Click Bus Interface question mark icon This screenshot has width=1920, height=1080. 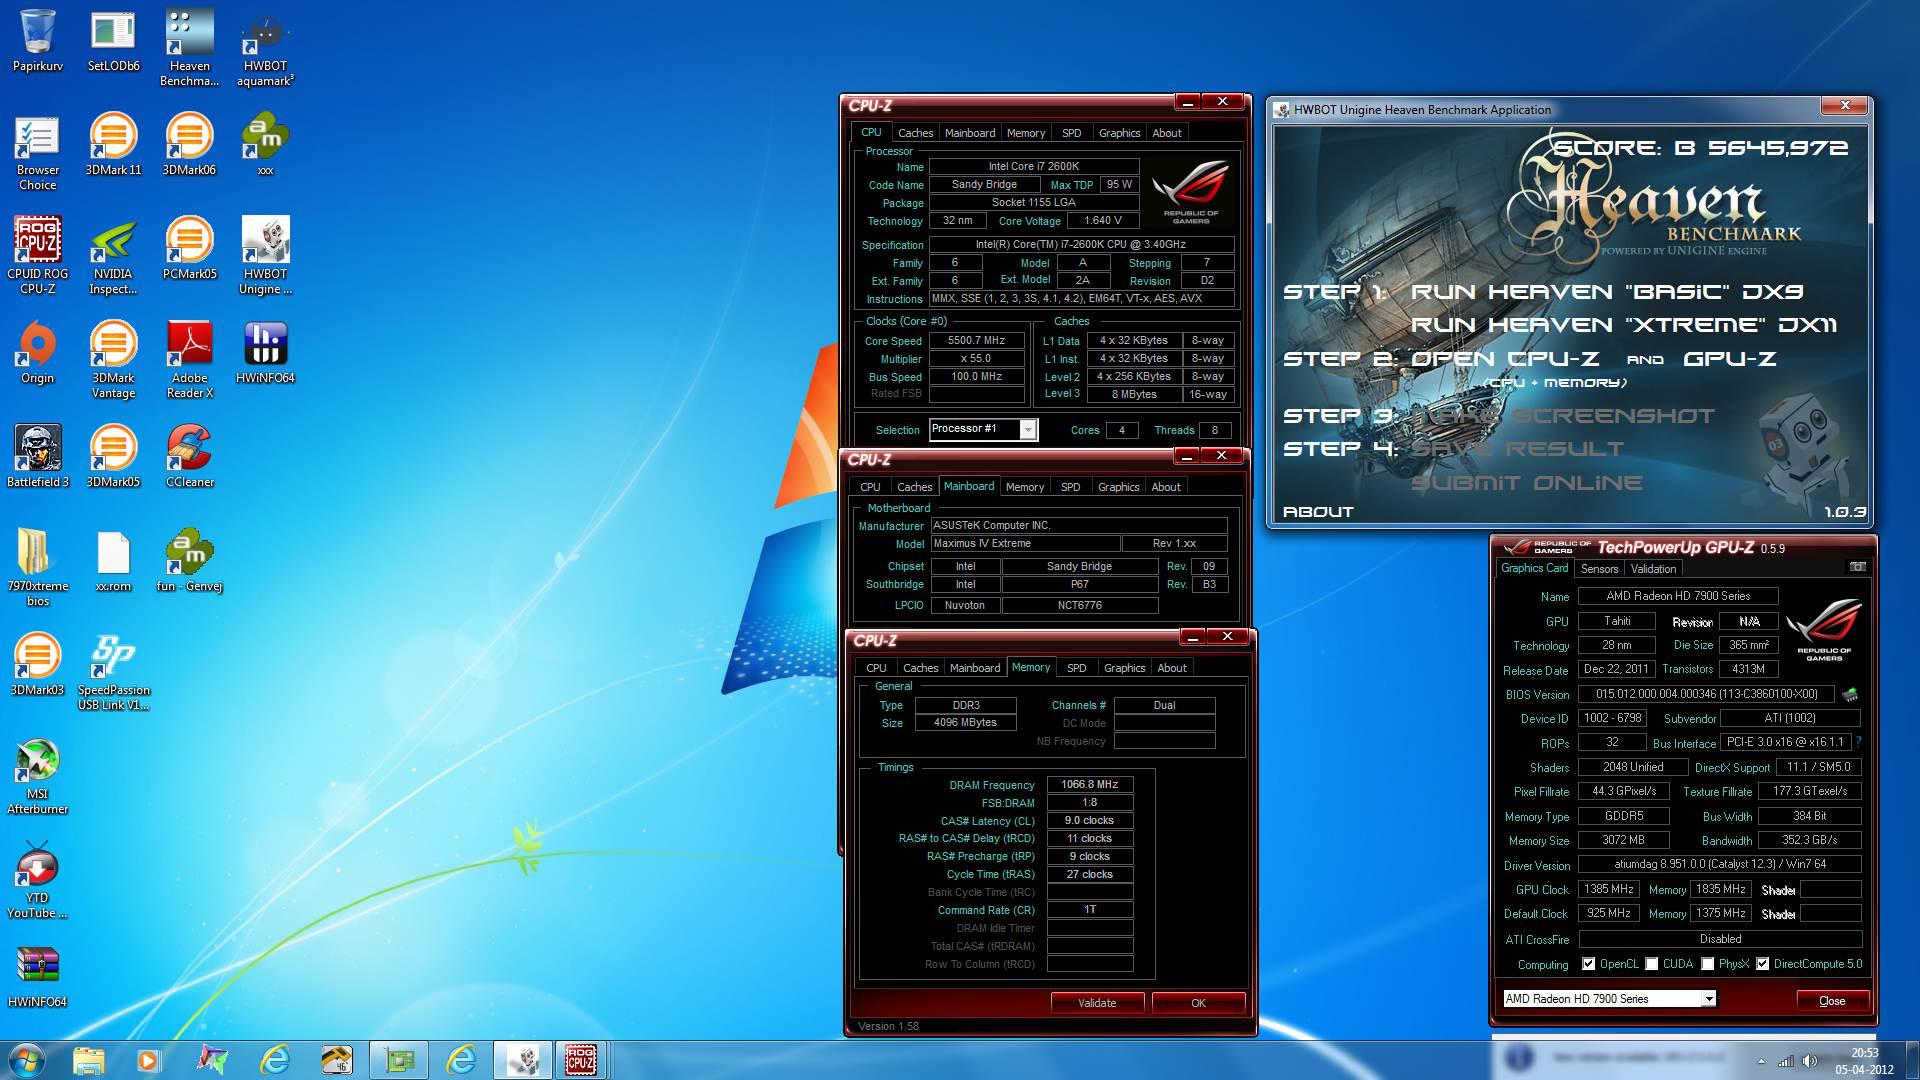[1858, 742]
